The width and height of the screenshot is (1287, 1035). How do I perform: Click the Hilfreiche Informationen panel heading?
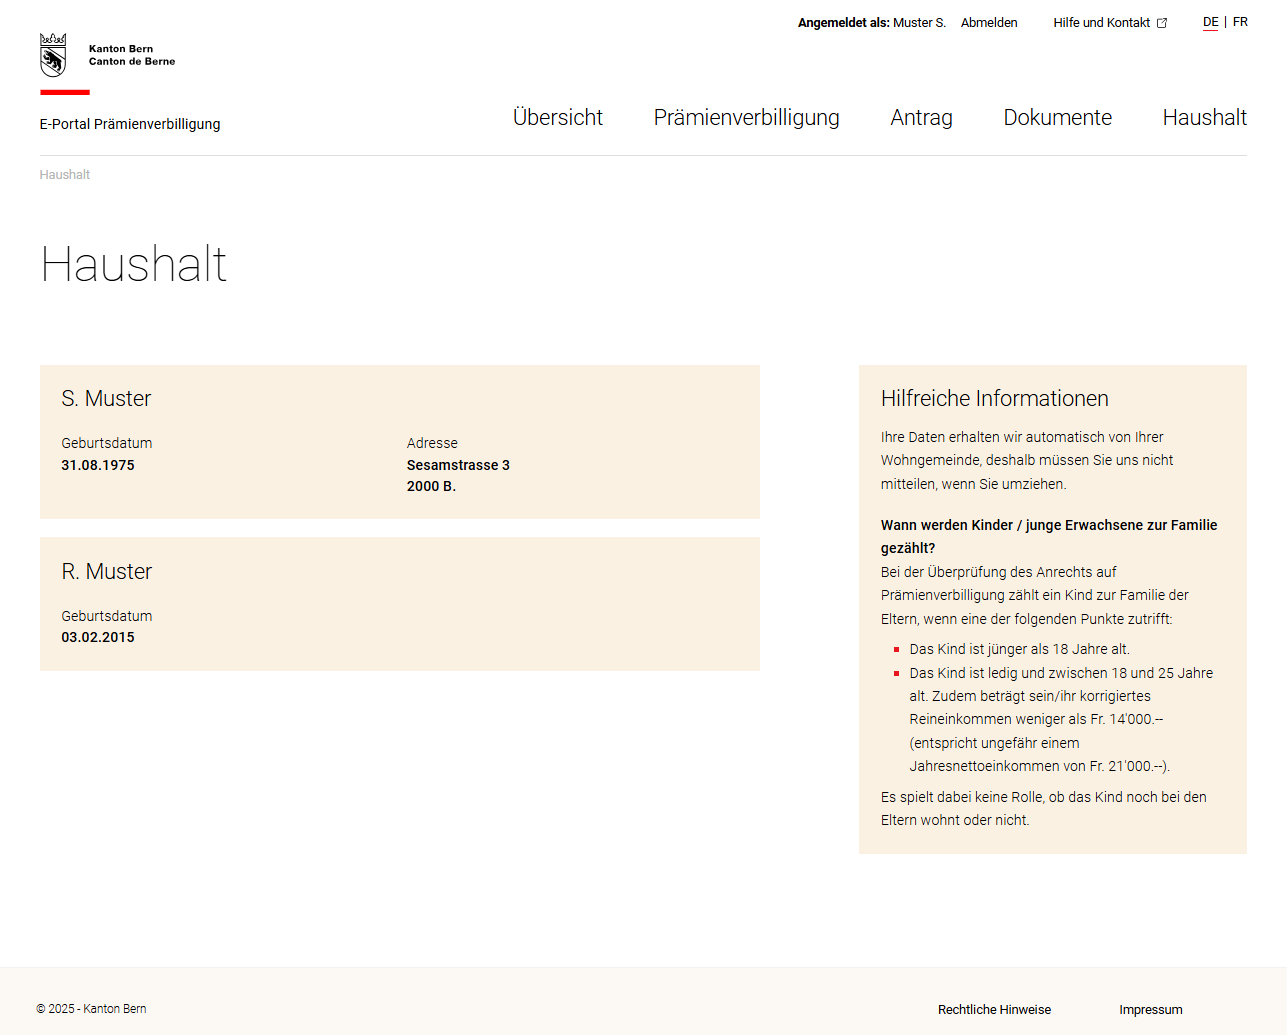click(x=994, y=398)
